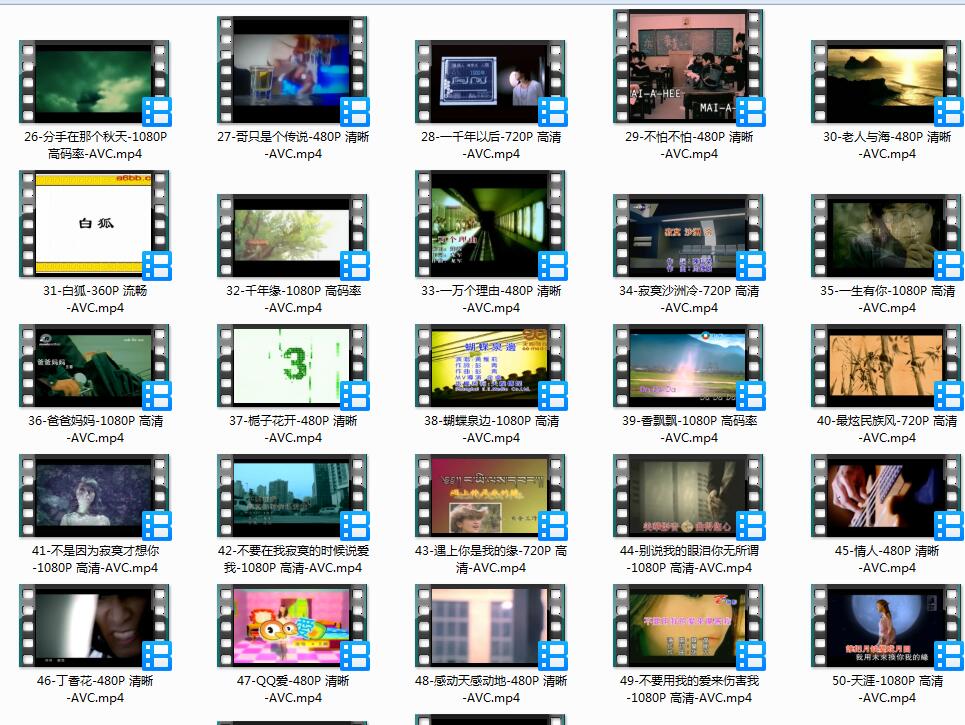This screenshot has height=725, width=965.
Task: Click the filename "49-不要用我的爱来伤害我-1080P 高清-AVC.mp4"
Action: (x=689, y=689)
